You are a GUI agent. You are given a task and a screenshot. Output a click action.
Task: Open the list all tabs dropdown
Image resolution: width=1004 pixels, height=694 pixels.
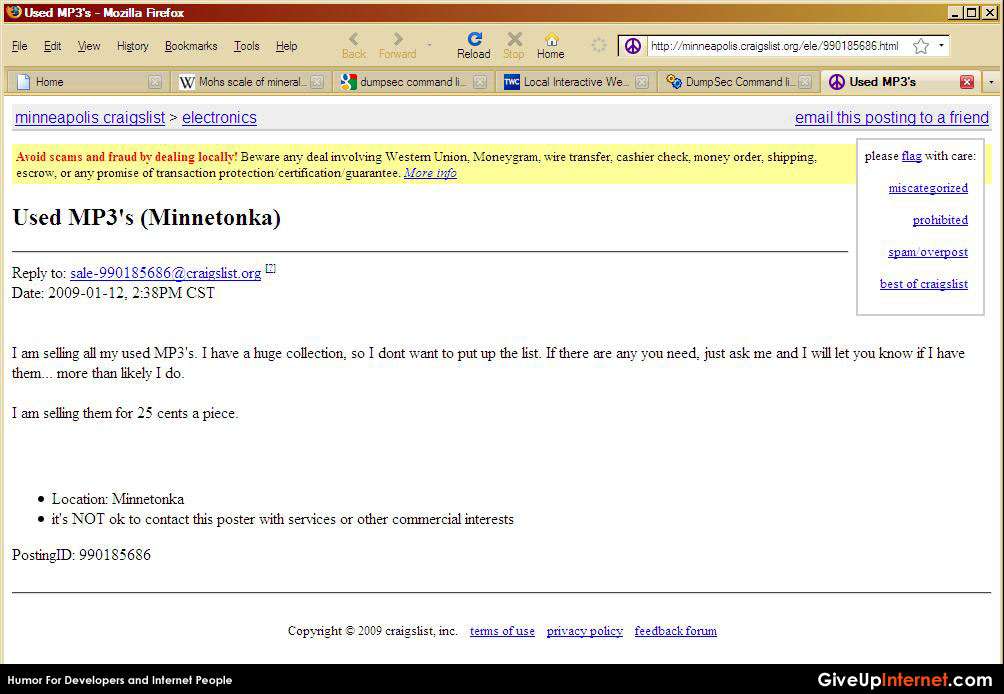pyautogui.click(x=991, y=82)
